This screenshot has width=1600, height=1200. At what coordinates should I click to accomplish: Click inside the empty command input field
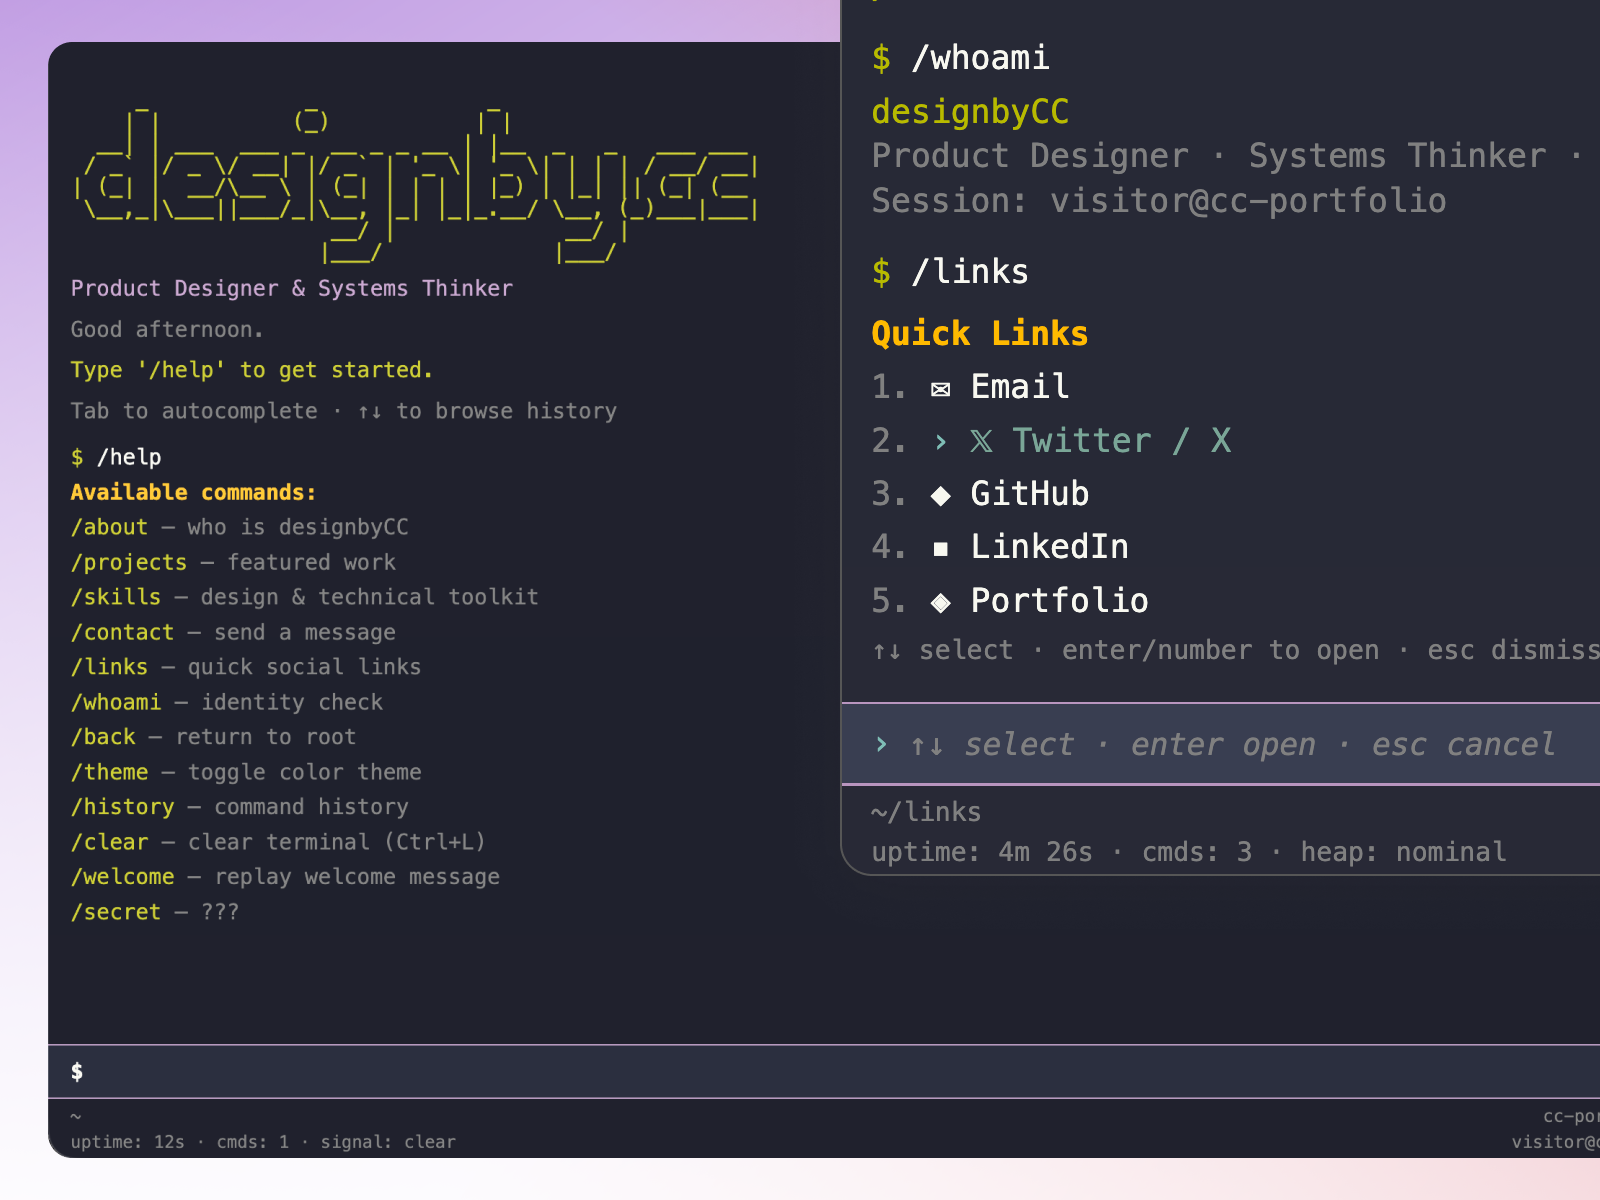click(x=400, y=1071)
